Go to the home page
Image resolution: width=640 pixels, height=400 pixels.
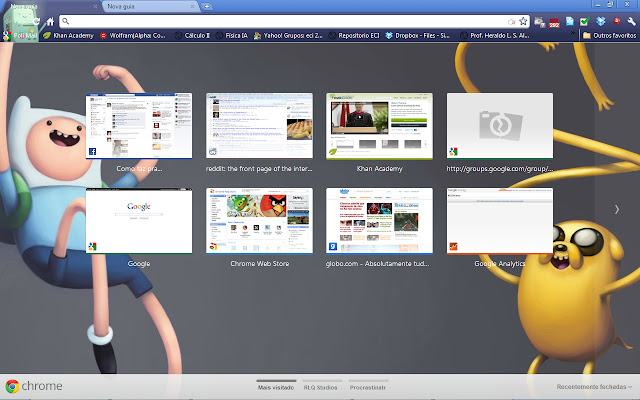(x=50, y=22)
